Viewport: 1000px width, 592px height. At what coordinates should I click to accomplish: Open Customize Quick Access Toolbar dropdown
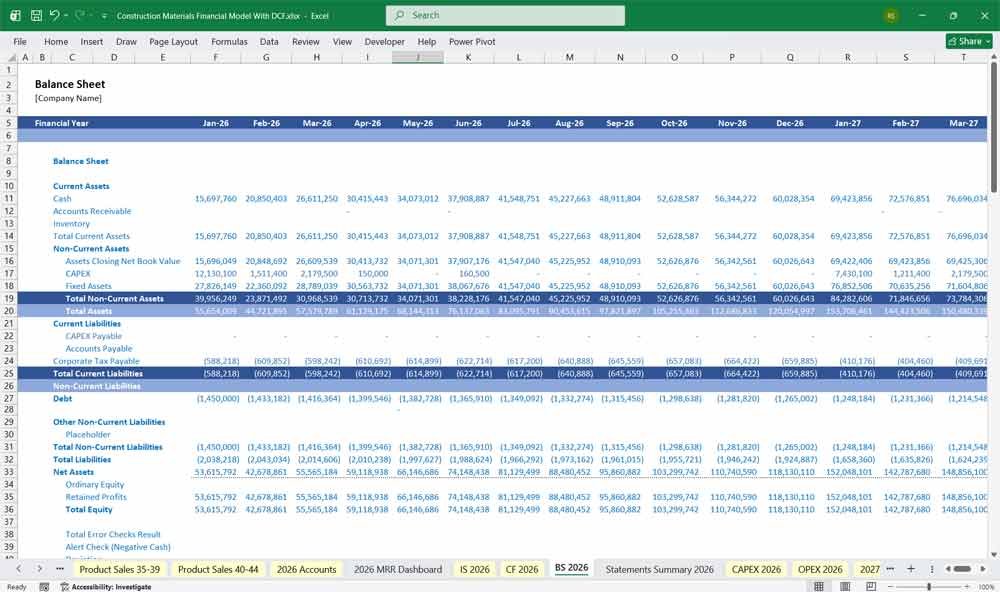(x=104, y=16)
